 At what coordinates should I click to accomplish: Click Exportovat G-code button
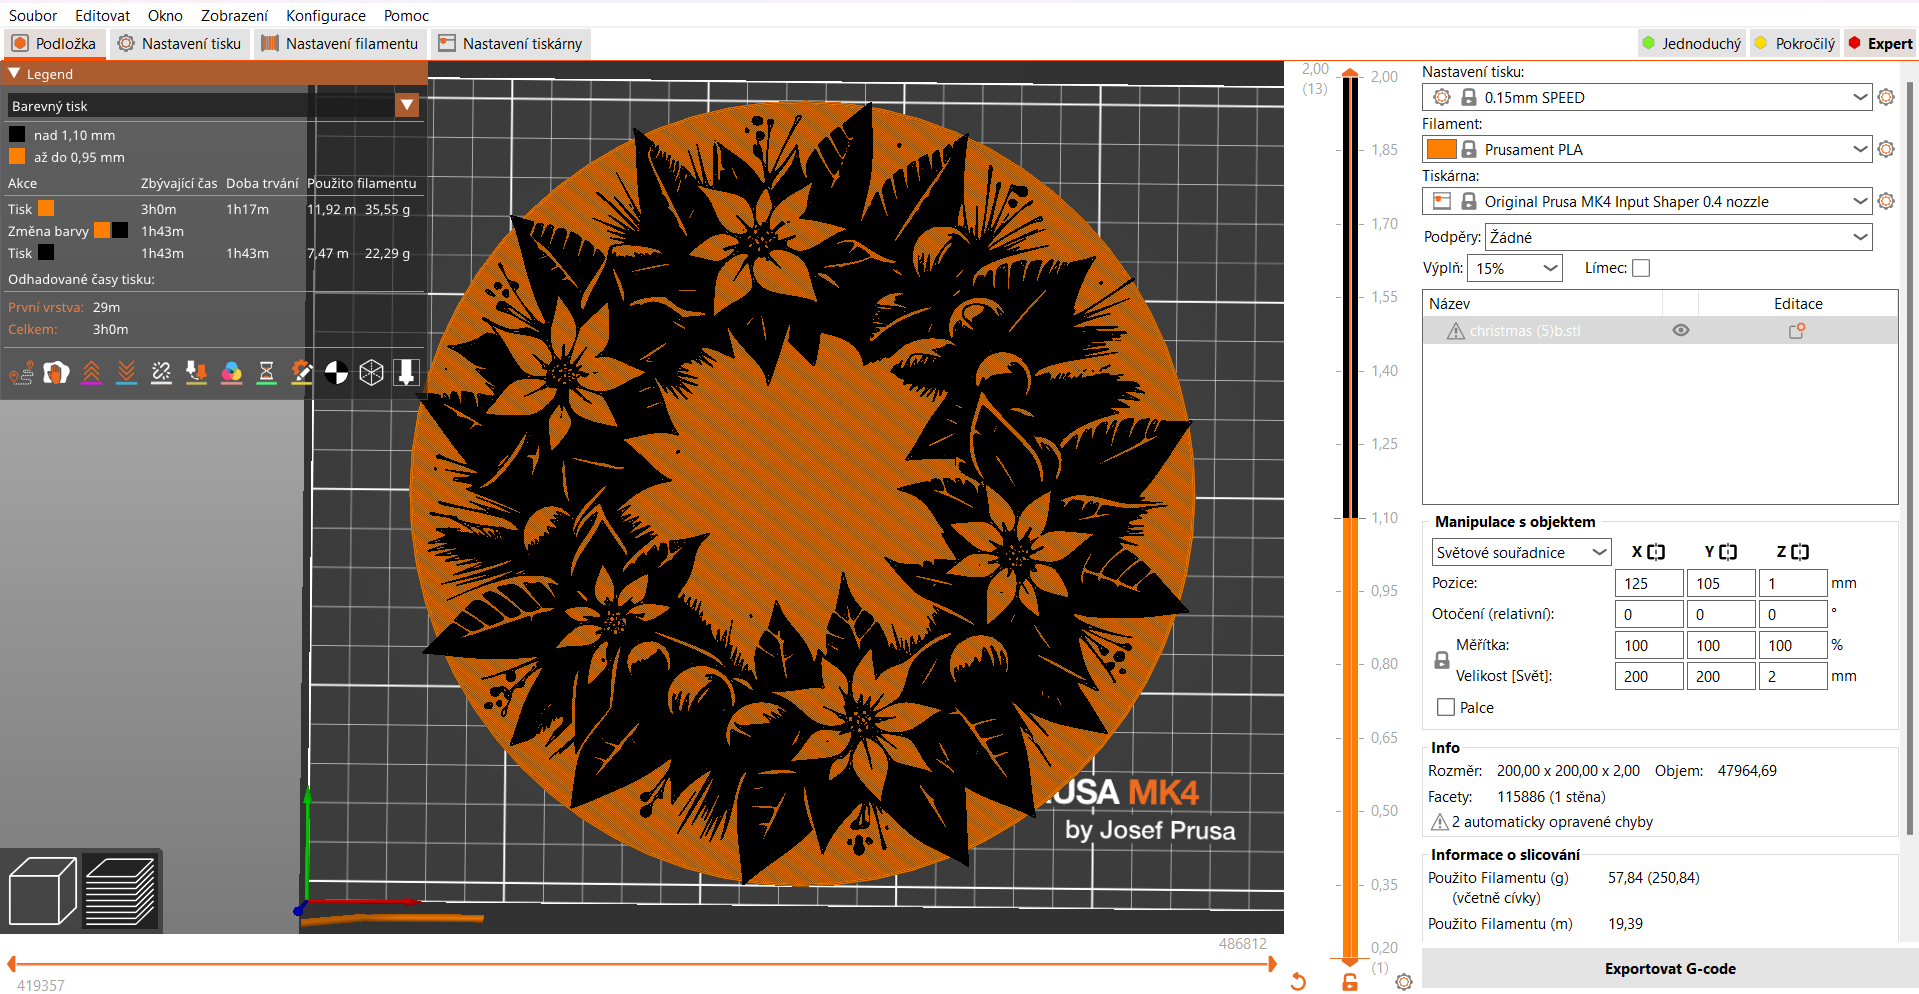(1670, 969)
